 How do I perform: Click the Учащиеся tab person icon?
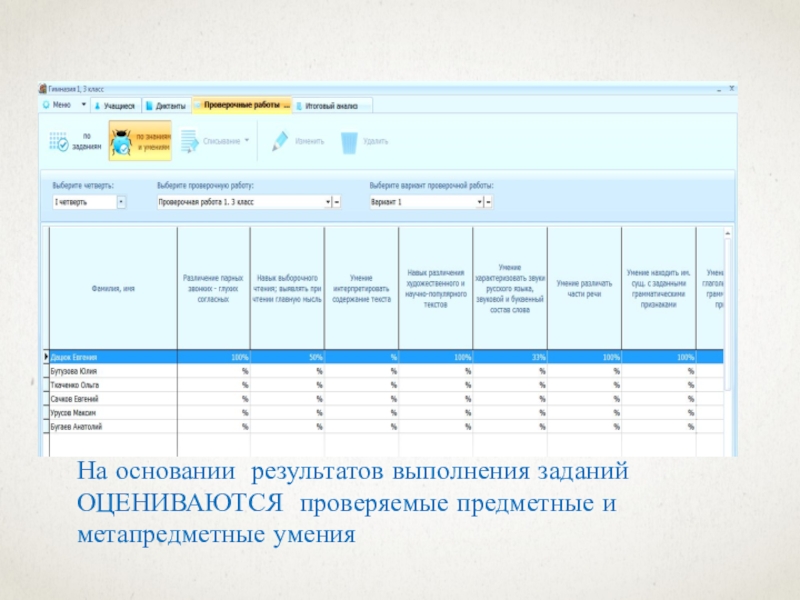(x=97, y=106)
